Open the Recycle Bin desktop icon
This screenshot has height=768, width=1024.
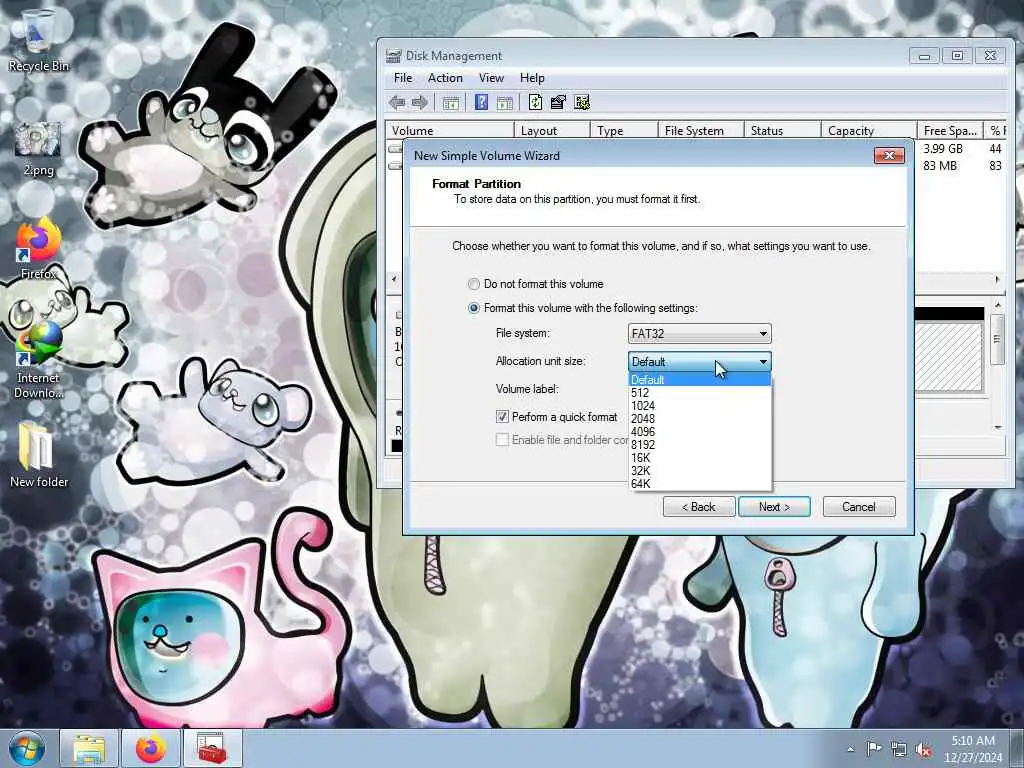(x=39, y=40)
